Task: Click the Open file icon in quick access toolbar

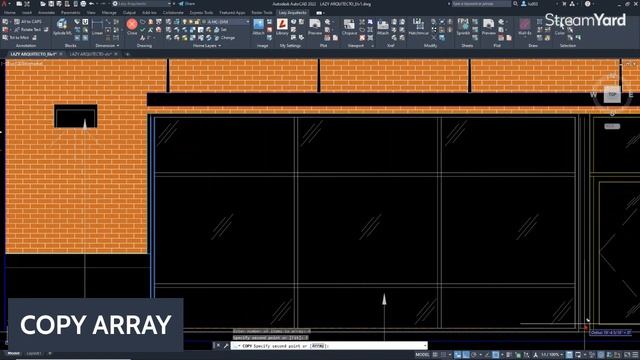Action: pos(43,4)
